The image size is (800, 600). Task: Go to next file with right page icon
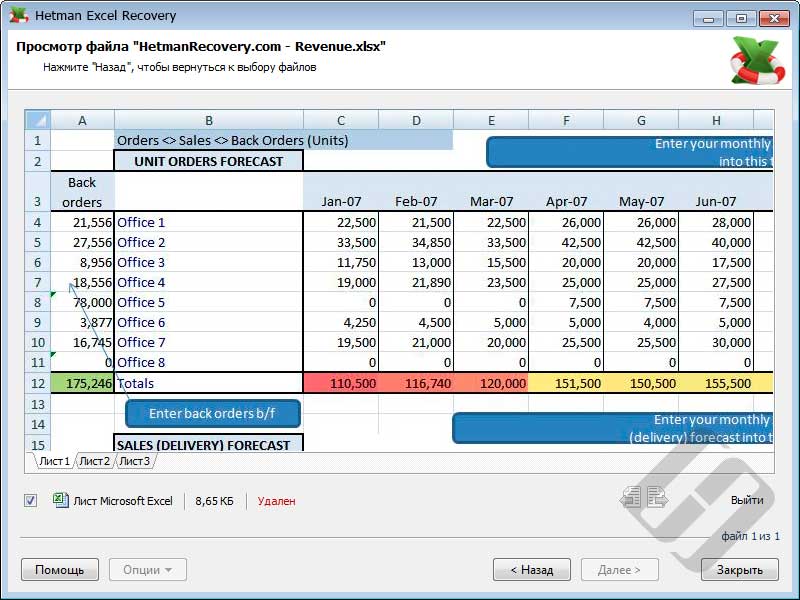[657, 497]
